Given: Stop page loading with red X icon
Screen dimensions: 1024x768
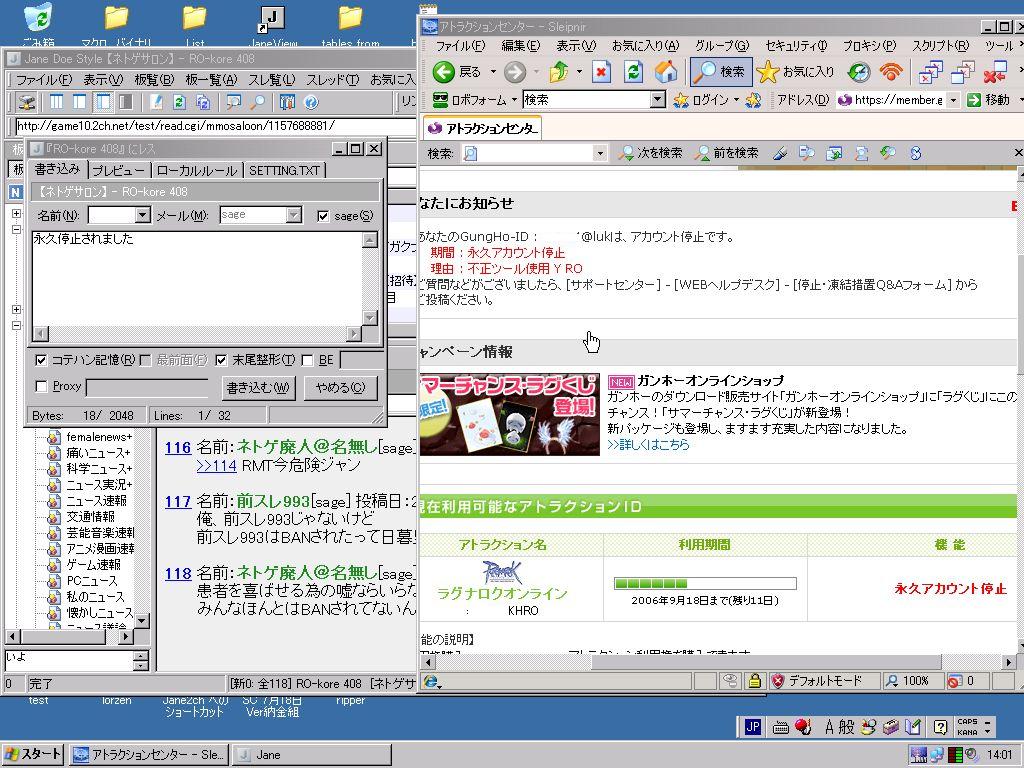Looking at the screenshot, I should tap(601, 72).
